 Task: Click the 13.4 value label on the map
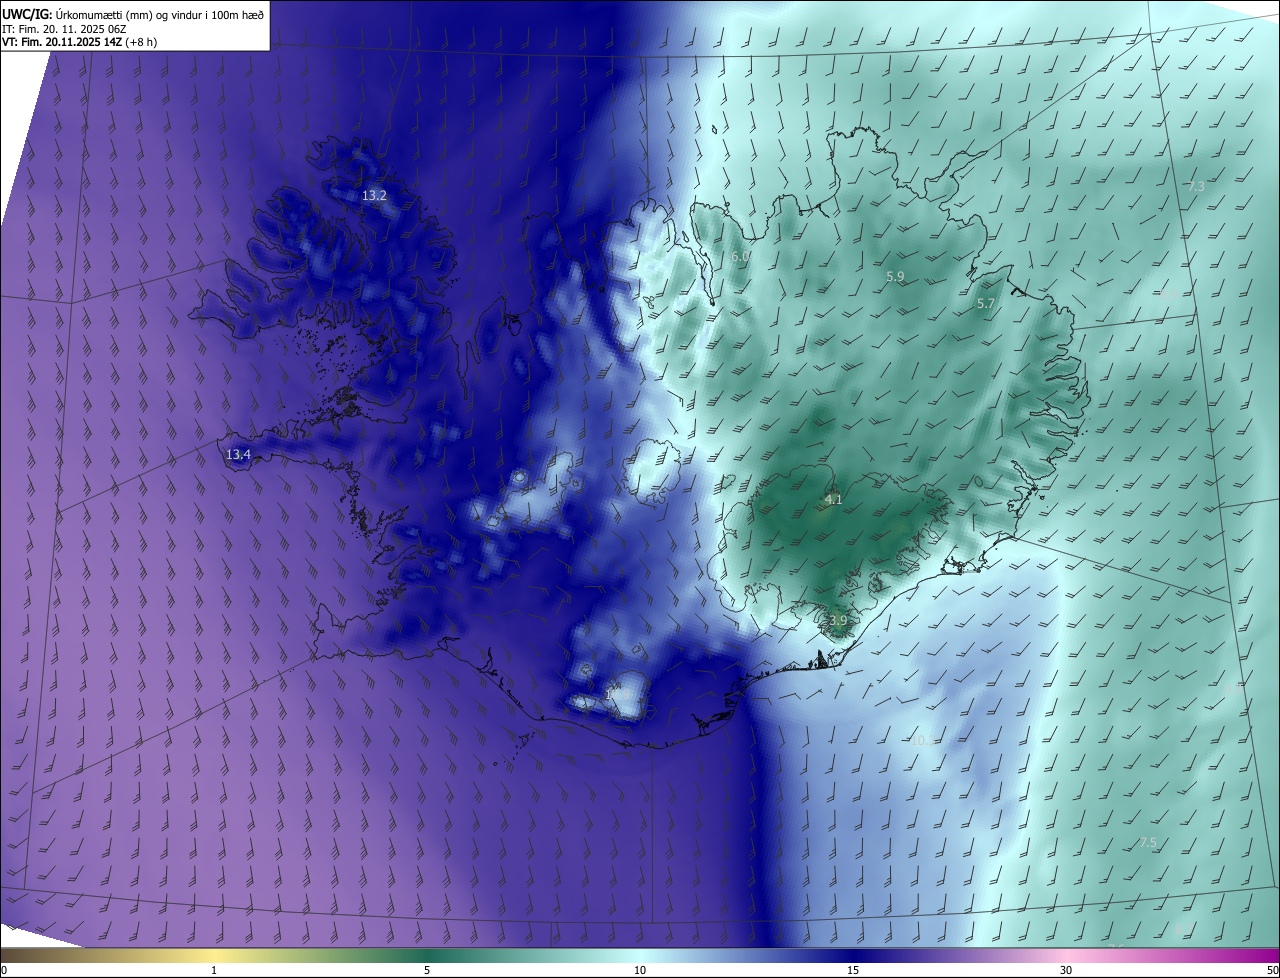pyautogui.click(x=238, y=455)
